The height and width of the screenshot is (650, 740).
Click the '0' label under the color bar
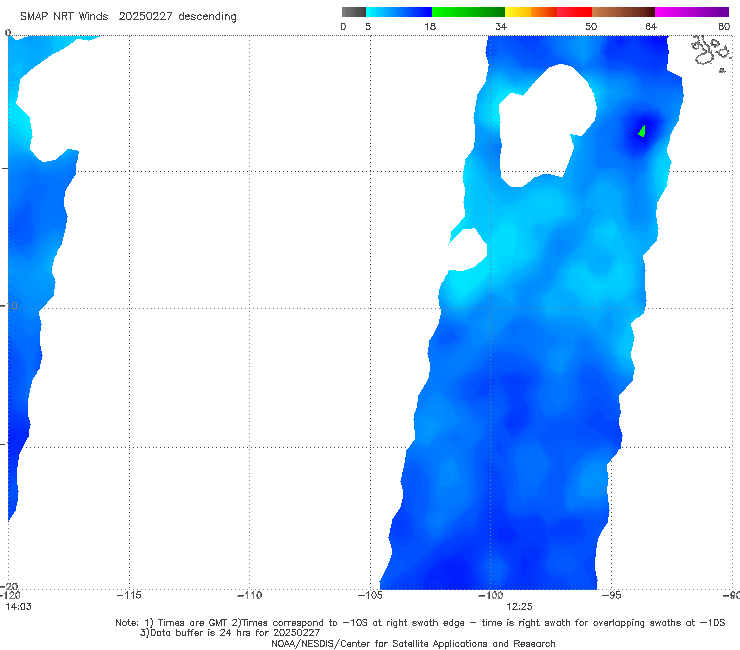(343, 26)
